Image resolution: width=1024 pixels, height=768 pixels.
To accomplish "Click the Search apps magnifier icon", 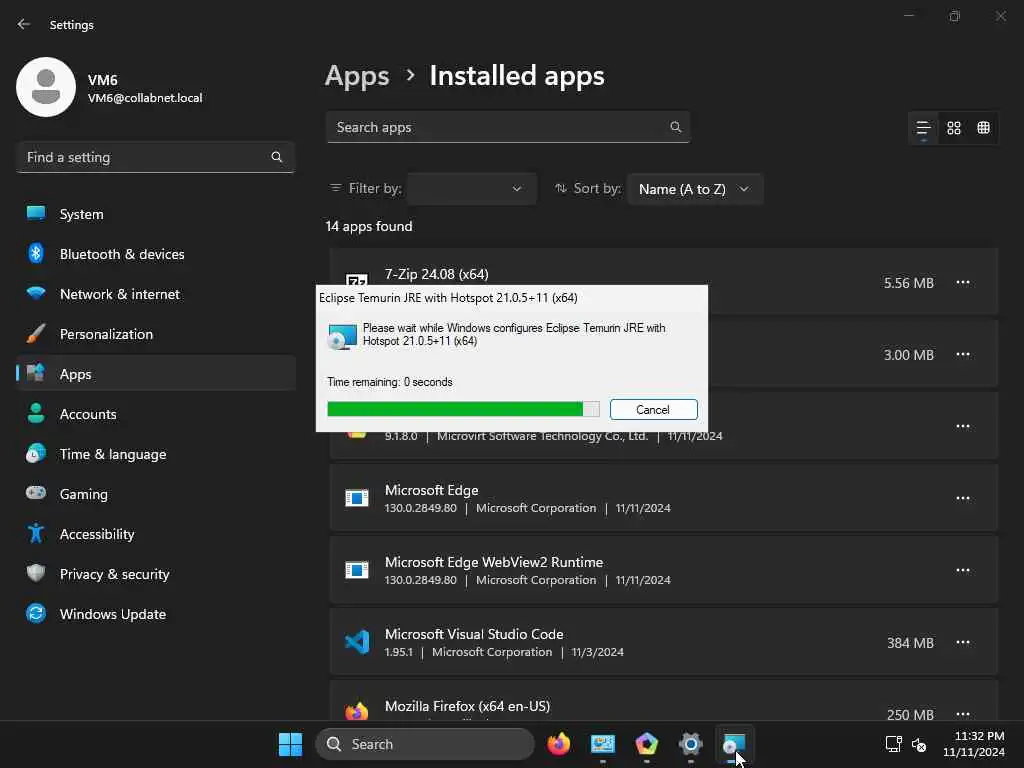I will coord(676,127).
